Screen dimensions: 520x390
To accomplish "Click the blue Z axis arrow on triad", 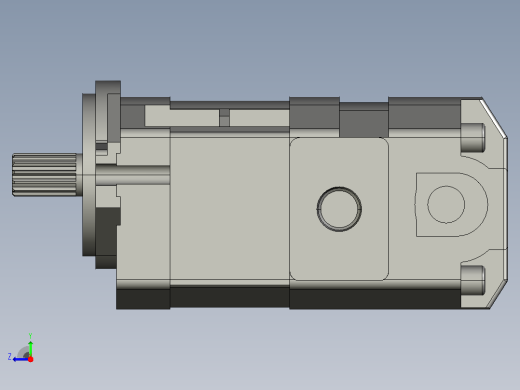I will 20,359.
